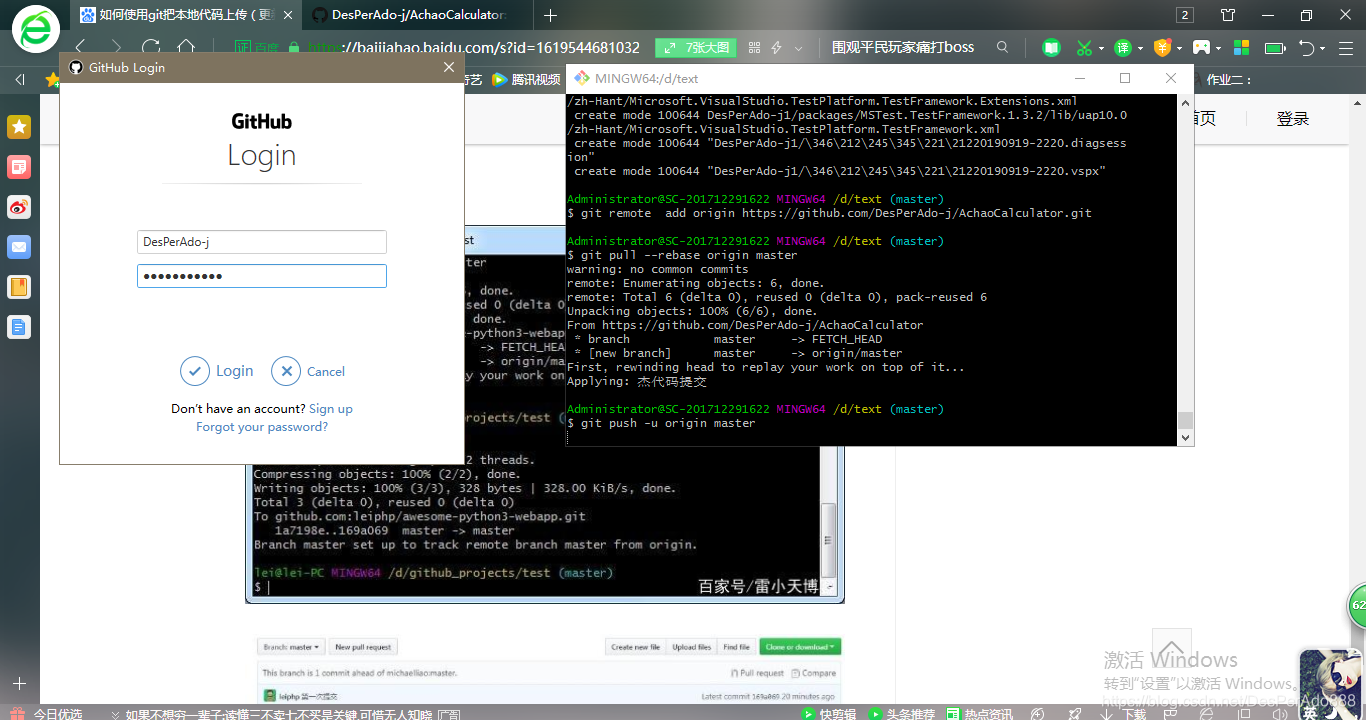Open the skin shirt icon in title bar
1366x720 pixels.
point(1229,15)
